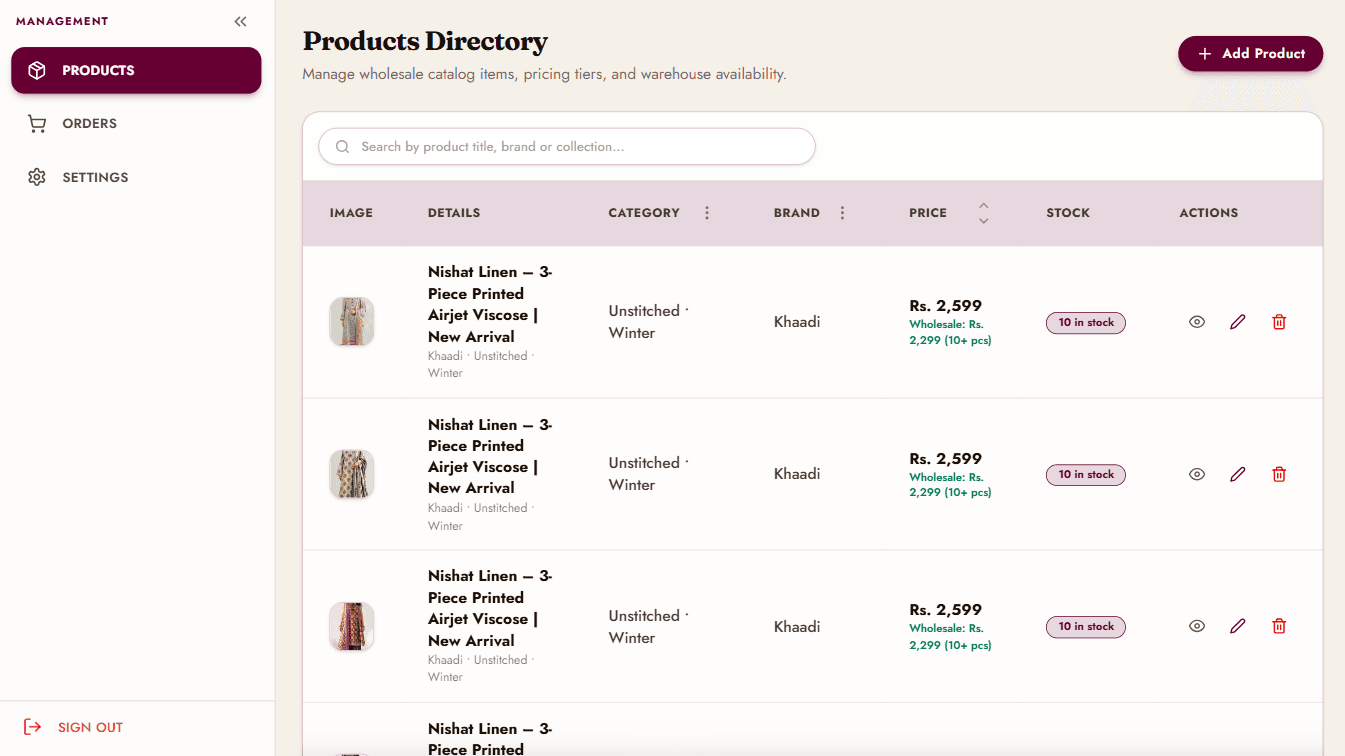Screen dimensions: 1345x756
Task: Edit third product row with pencil icon
Action: [1238, 626]
